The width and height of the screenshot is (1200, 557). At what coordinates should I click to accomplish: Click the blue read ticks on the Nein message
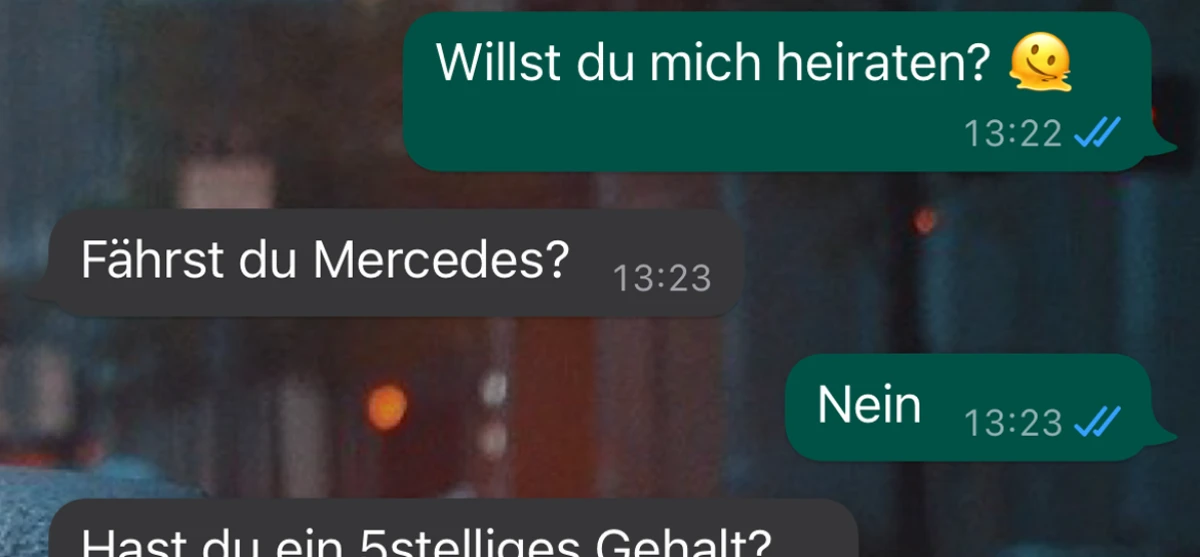[1097, 422]
